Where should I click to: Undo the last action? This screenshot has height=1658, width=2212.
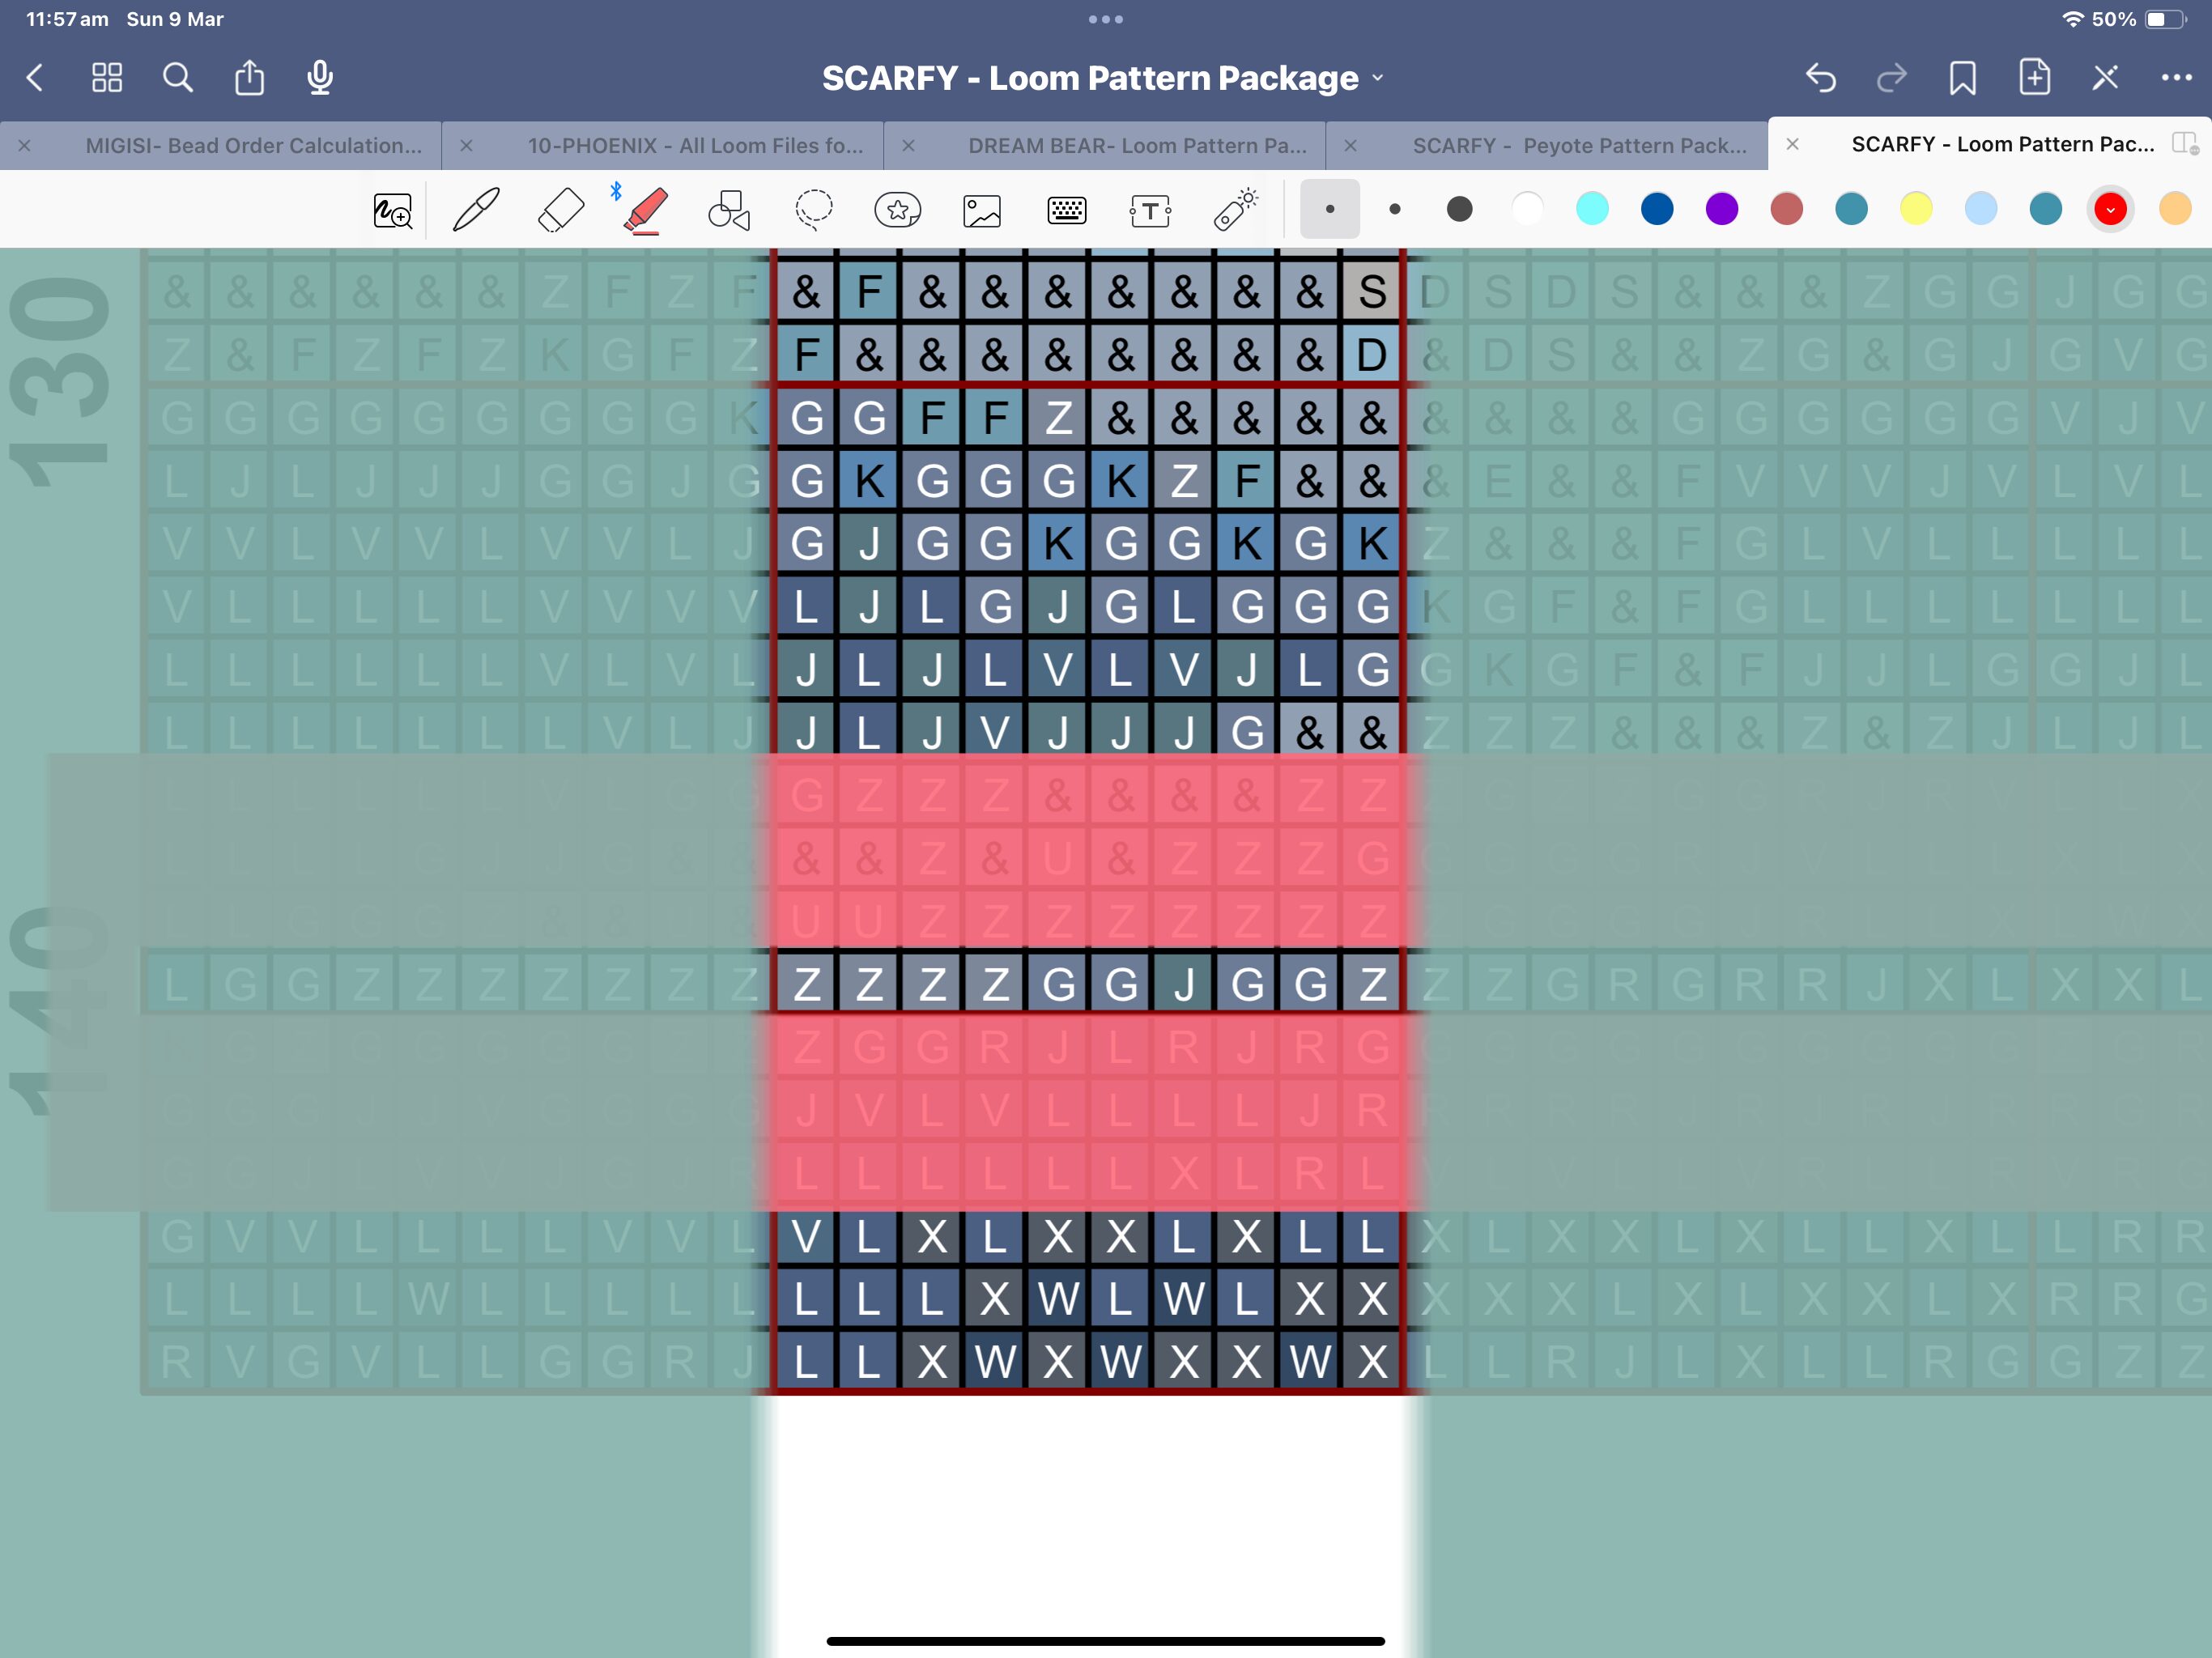(1820, 78)
